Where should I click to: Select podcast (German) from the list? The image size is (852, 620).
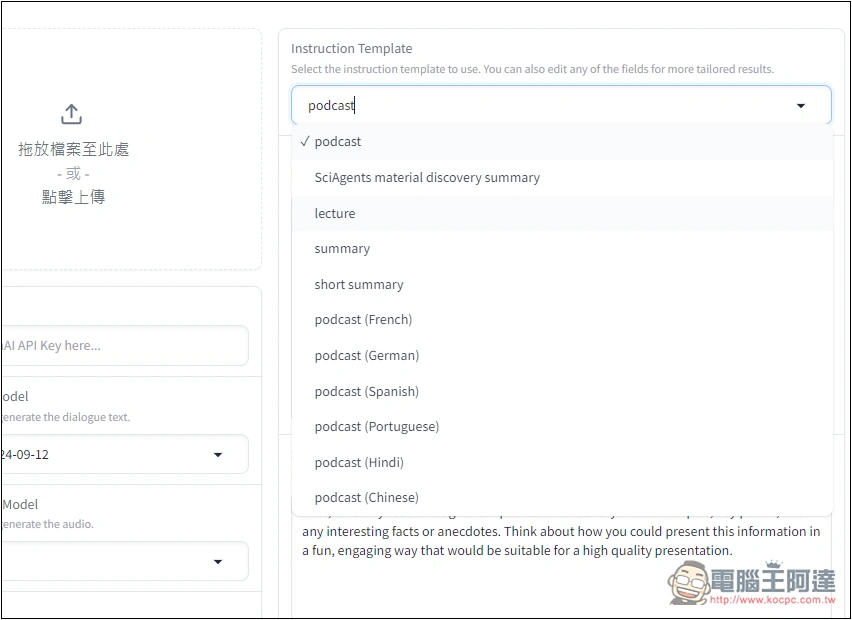click(562, 356)
